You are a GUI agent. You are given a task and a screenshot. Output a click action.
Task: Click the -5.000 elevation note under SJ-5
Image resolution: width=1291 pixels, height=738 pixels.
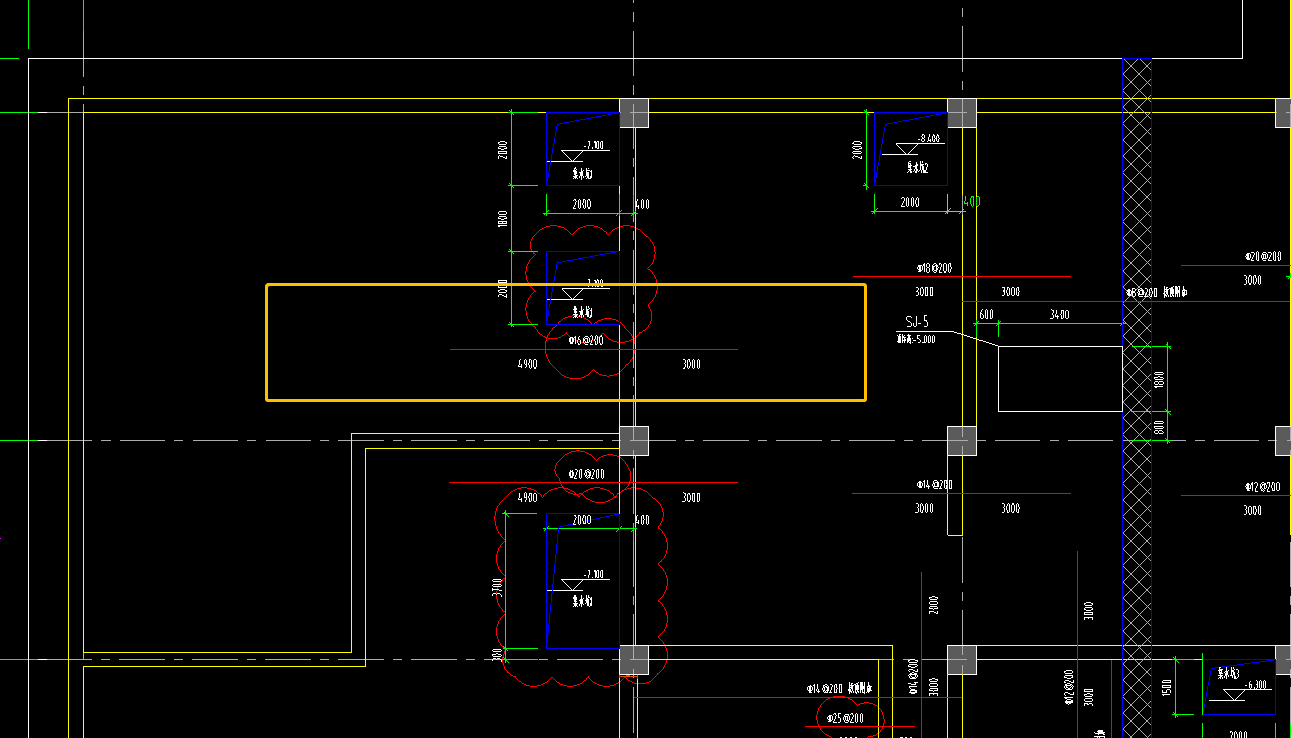916,339
